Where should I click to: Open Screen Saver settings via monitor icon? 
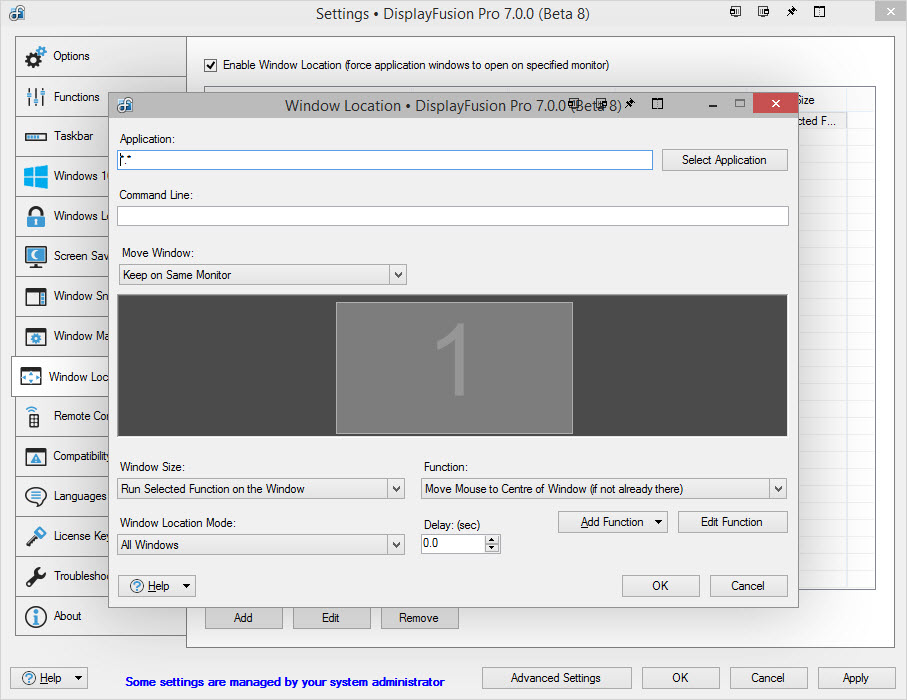pyautogui.click(x=35, y=256)
